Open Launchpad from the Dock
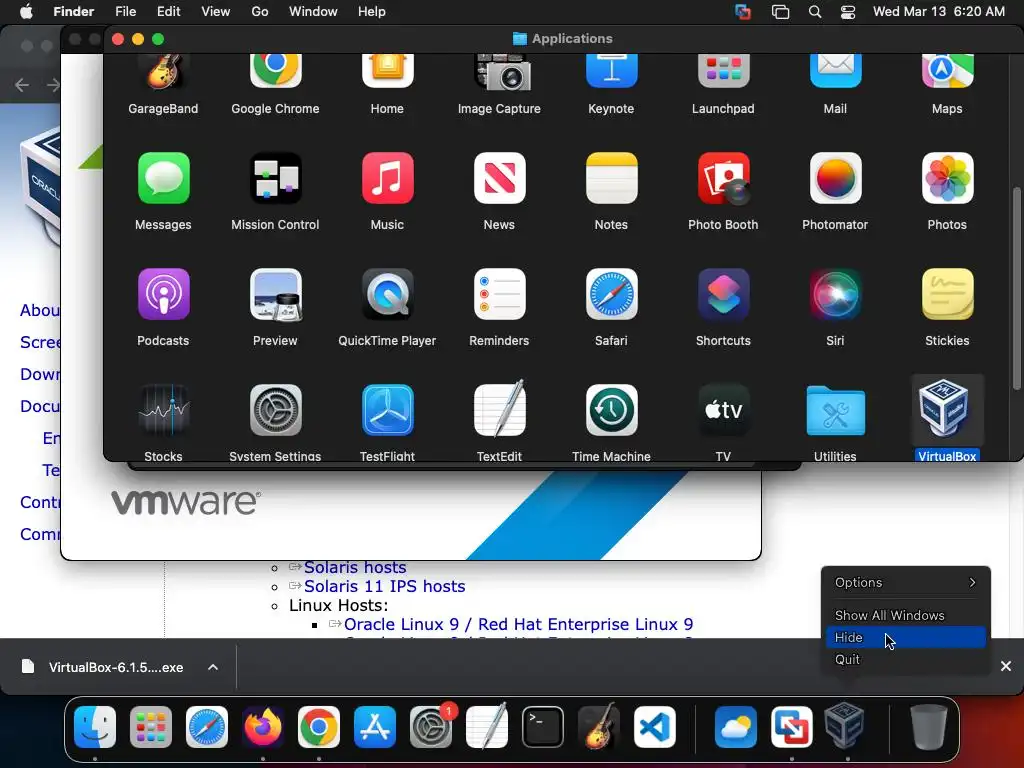1024x768 pixels. (x=151, y=727)
